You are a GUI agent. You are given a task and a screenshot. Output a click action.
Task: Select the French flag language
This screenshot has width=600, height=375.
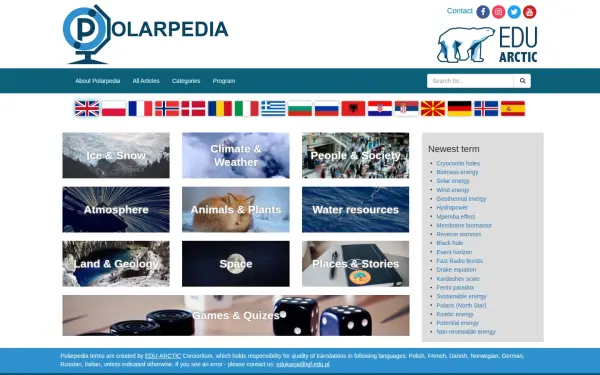click(140, 108)
